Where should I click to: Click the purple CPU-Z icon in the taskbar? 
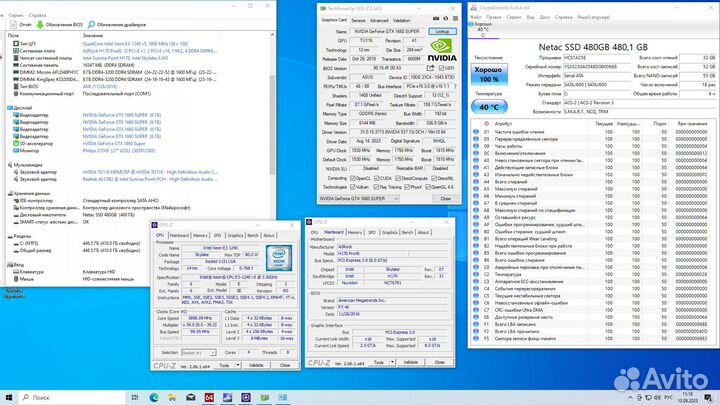246,398
